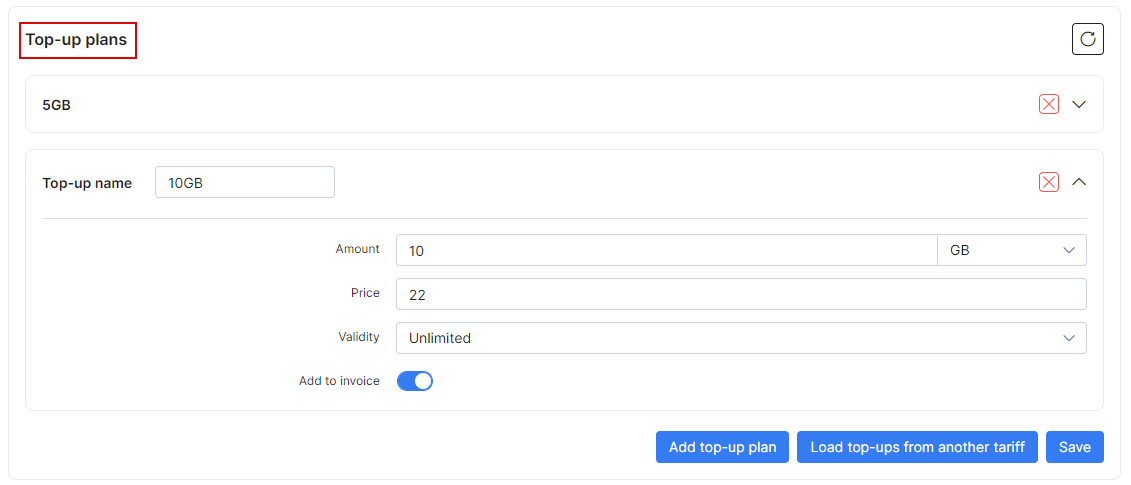Click the Top-up name label

tap(87, 183)
